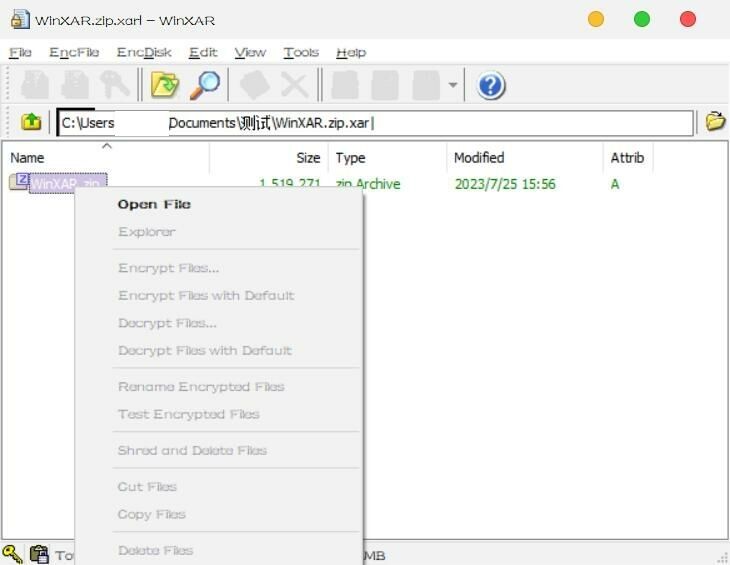Sort list by Modified column header
This screenshot has width=730, height=565.
[479, 158]
